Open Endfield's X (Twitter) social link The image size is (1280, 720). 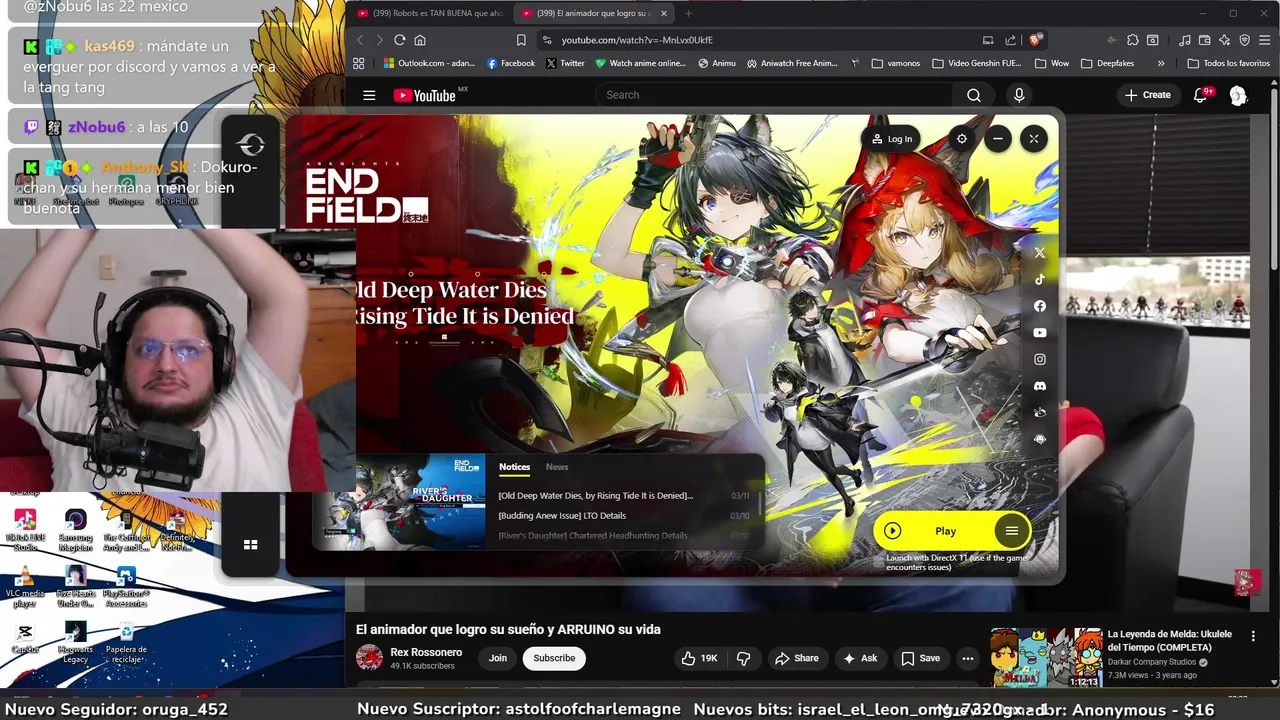(x=1040, y=253)
